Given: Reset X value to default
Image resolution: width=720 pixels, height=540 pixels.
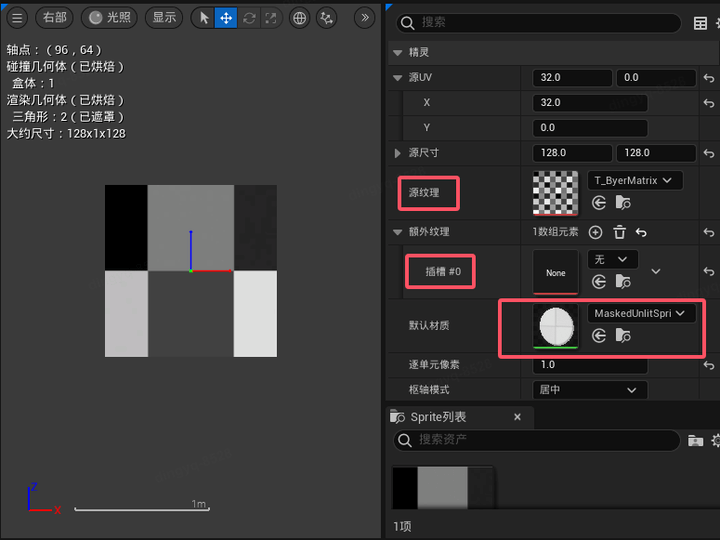Looking at the screenshot, I should point(709,103).
